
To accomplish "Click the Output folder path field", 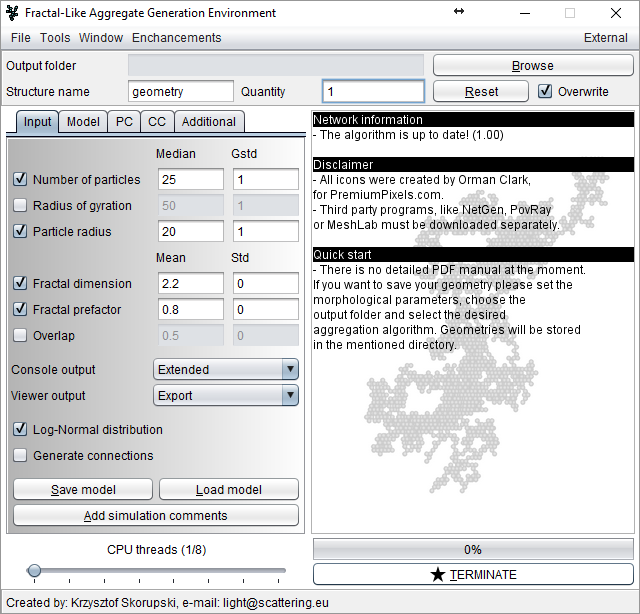I will point(276,65).
